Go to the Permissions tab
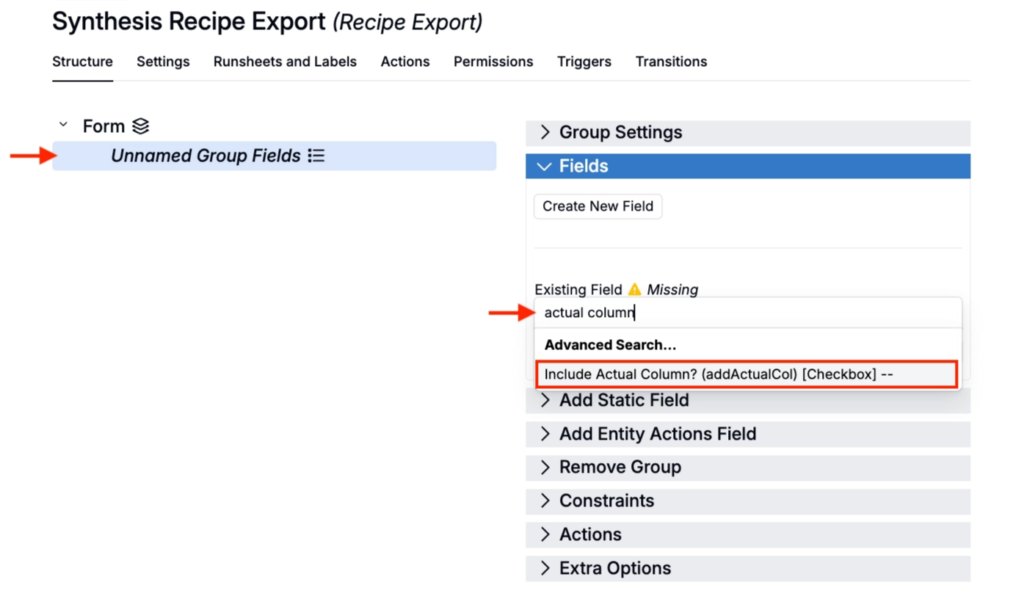The width and height of the screenshot is (1024, 607). pos(493,61)
